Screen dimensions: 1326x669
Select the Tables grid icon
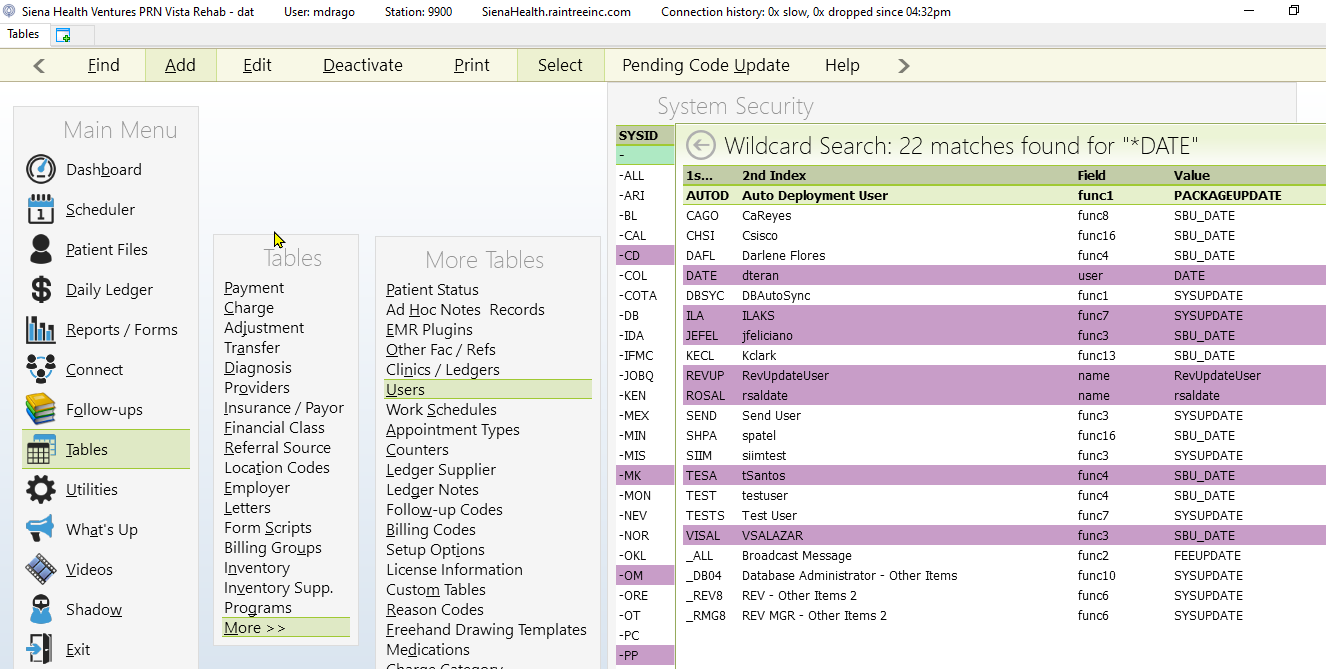tap(41, 449)
